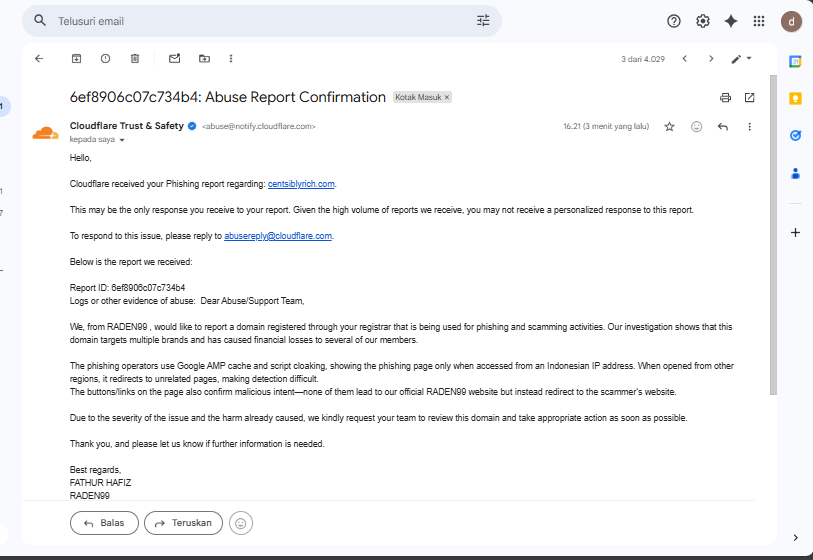
Task: Go to older email arrow
Action: (x=711, y=59)
